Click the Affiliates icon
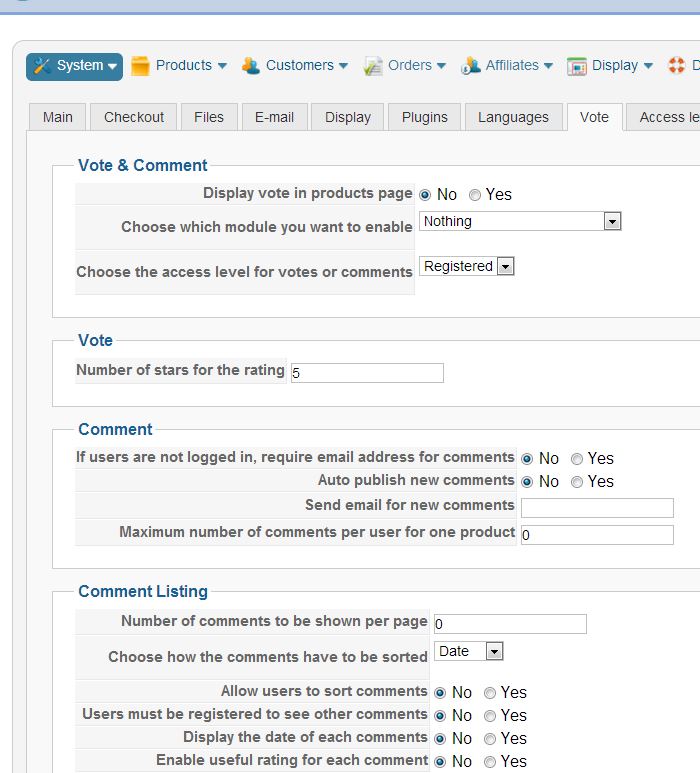Viewport: 700px width, 773px height. (x=470, y=66)
